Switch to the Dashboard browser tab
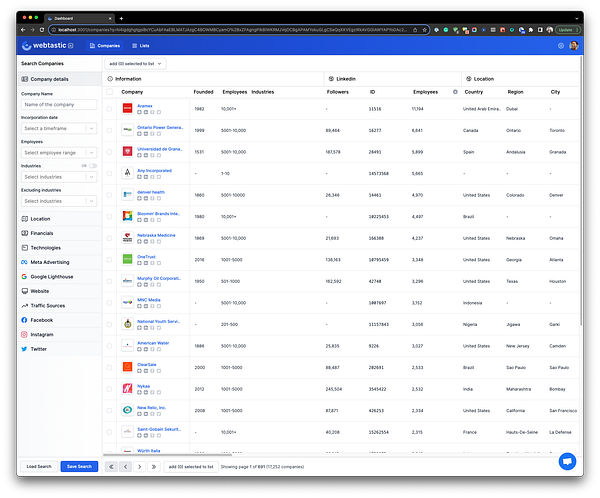Viewport: 600px width, 498px height. click(79, 18)
